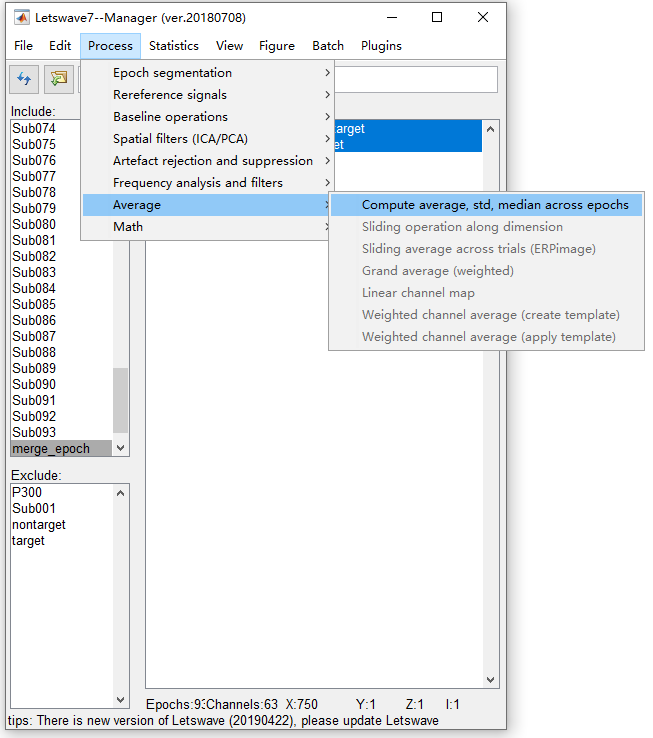Choose Grand average (weighted)
The height and width of the screenshot is (738, 653).
coord(486,271)
